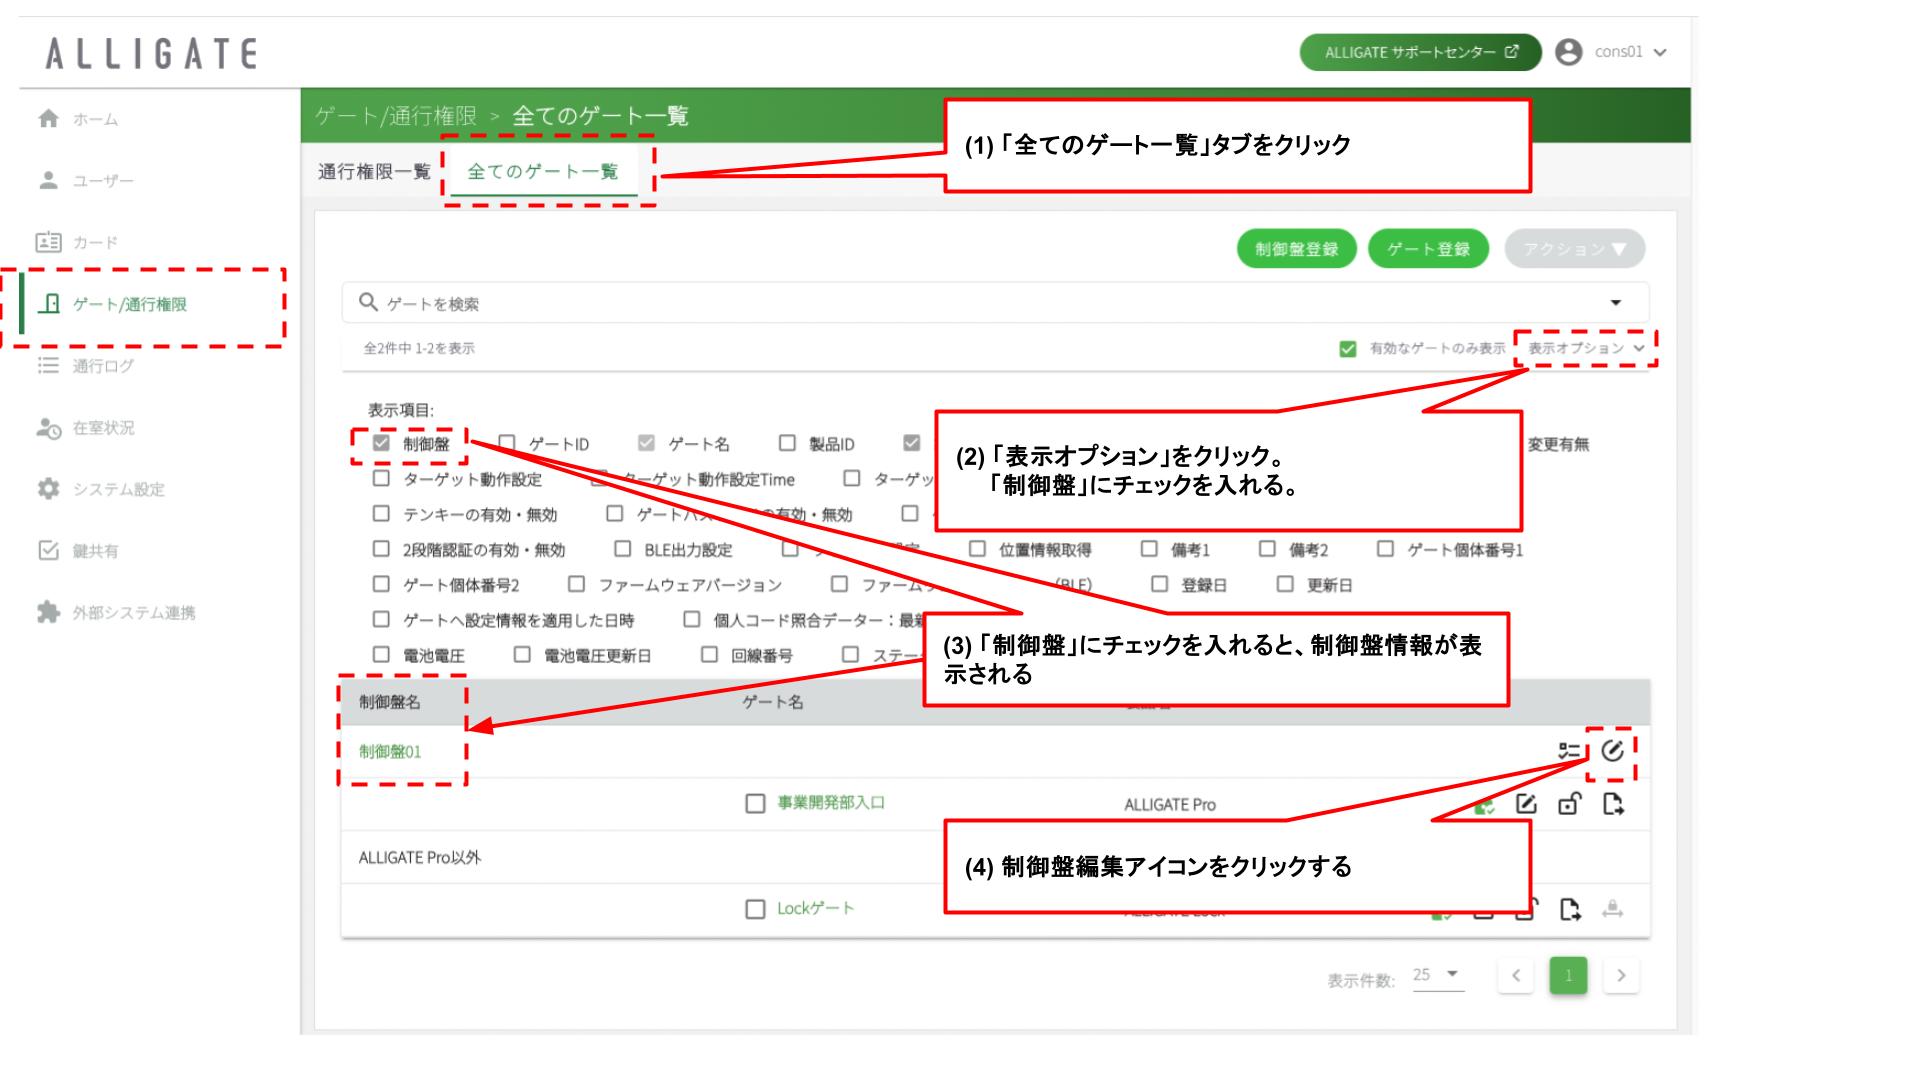Screen dimensions: 1920x1080
Task: Go to next page arrow
Action: [1621, 976]
